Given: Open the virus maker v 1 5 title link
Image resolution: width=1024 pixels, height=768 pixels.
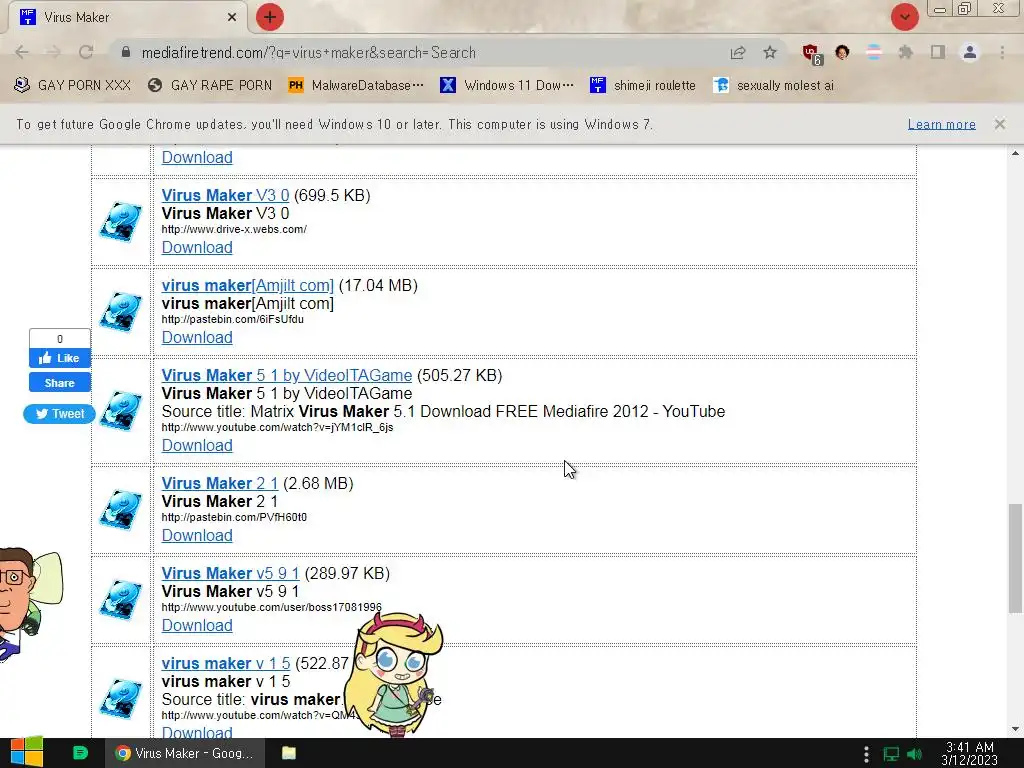Looking at the screenshot, I should (226, 664).
